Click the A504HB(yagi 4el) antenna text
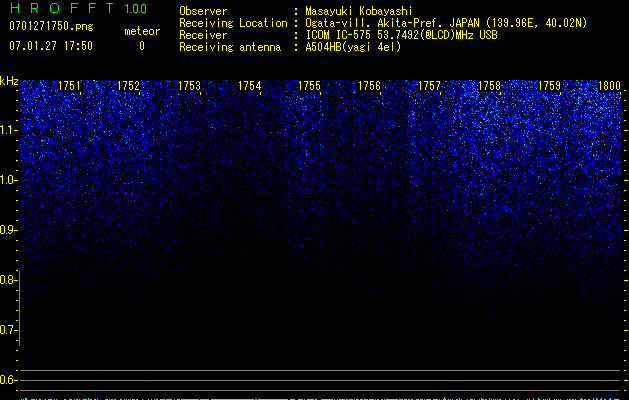The width and height of the screenshot is (629, 400). coord(353,47)
